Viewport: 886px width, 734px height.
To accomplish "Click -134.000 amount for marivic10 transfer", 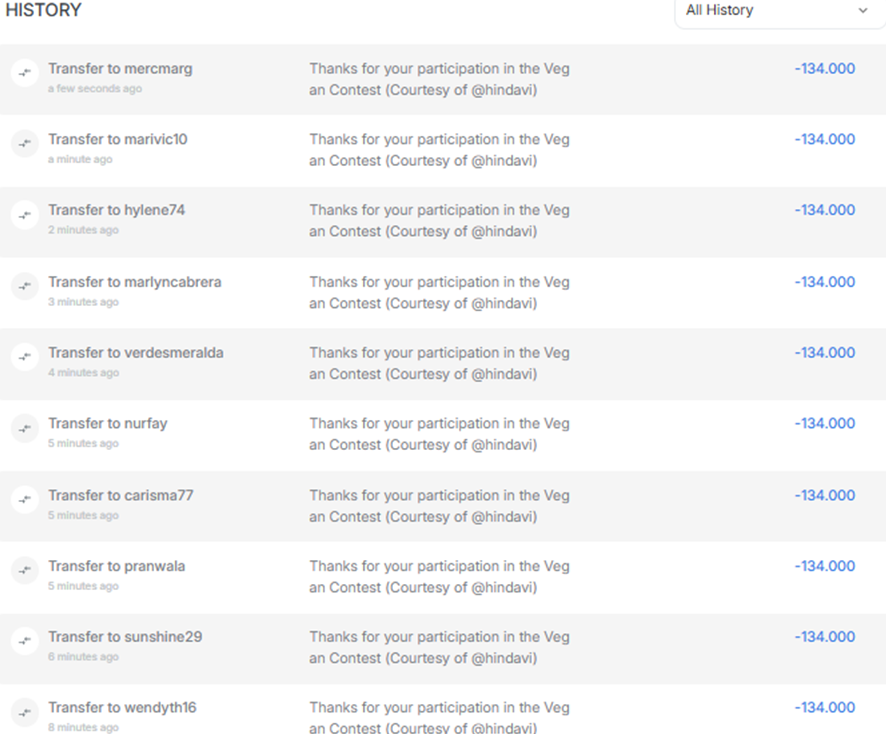I will coord(825,140).
